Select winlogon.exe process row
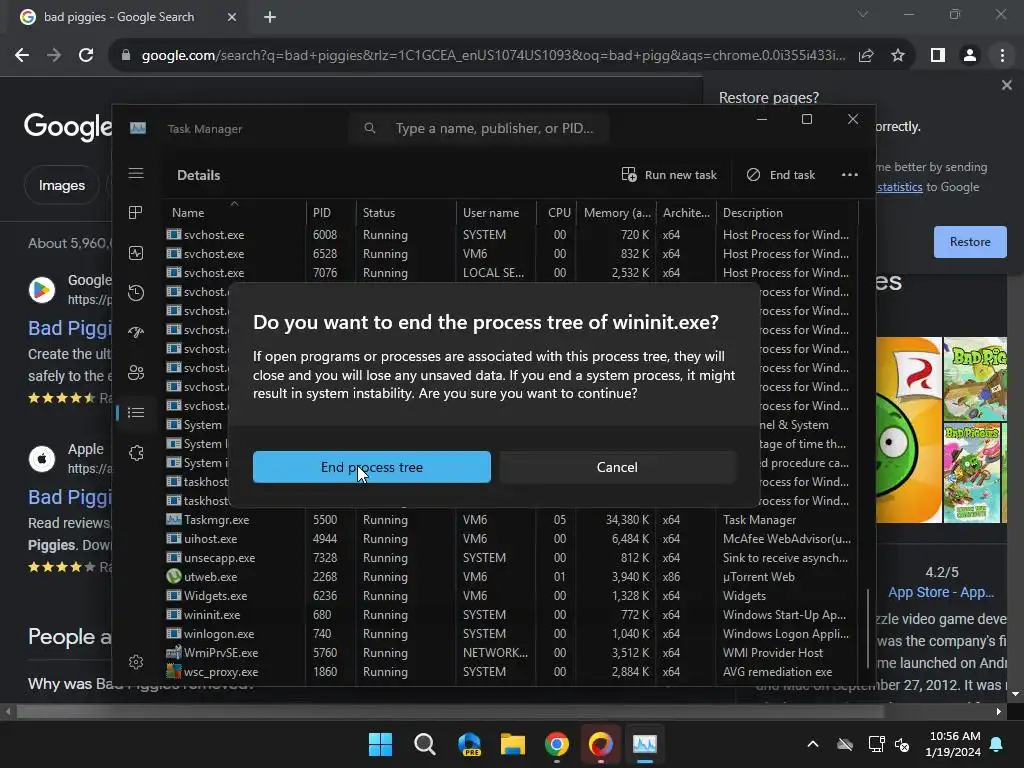Screen dimensions: 1024x768 [511, 633]
